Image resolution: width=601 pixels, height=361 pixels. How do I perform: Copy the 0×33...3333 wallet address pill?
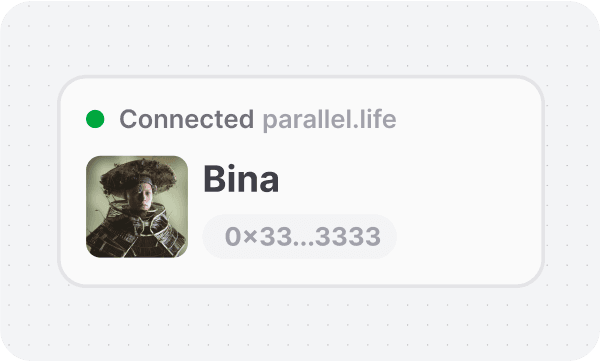[299, 236]
